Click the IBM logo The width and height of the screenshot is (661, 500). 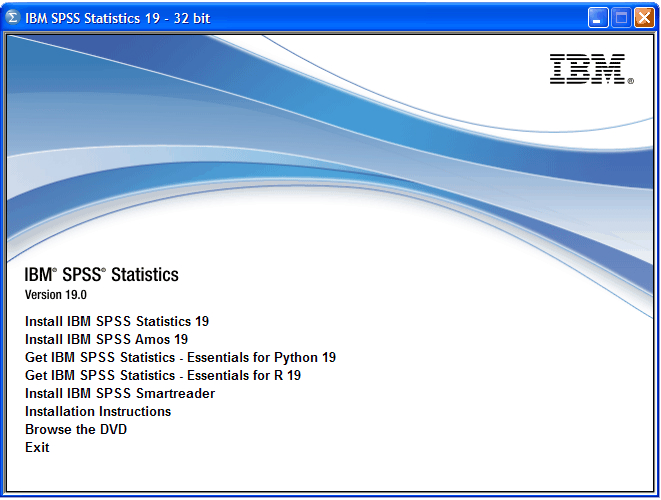pyautogui.click(x=591, y=69)
